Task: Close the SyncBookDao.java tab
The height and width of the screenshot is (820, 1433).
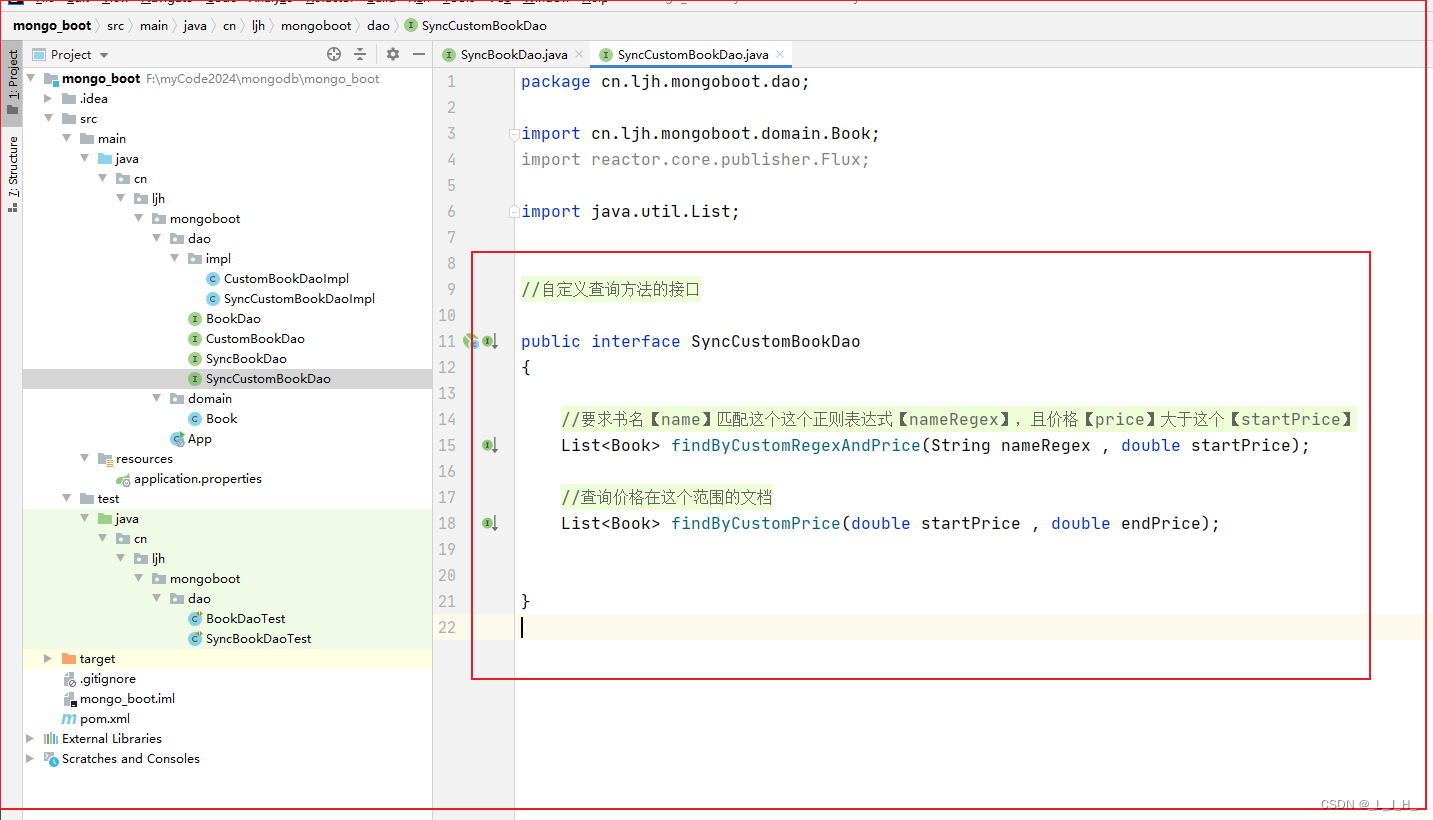Action: pyautogui.click(x=579, y=55)
